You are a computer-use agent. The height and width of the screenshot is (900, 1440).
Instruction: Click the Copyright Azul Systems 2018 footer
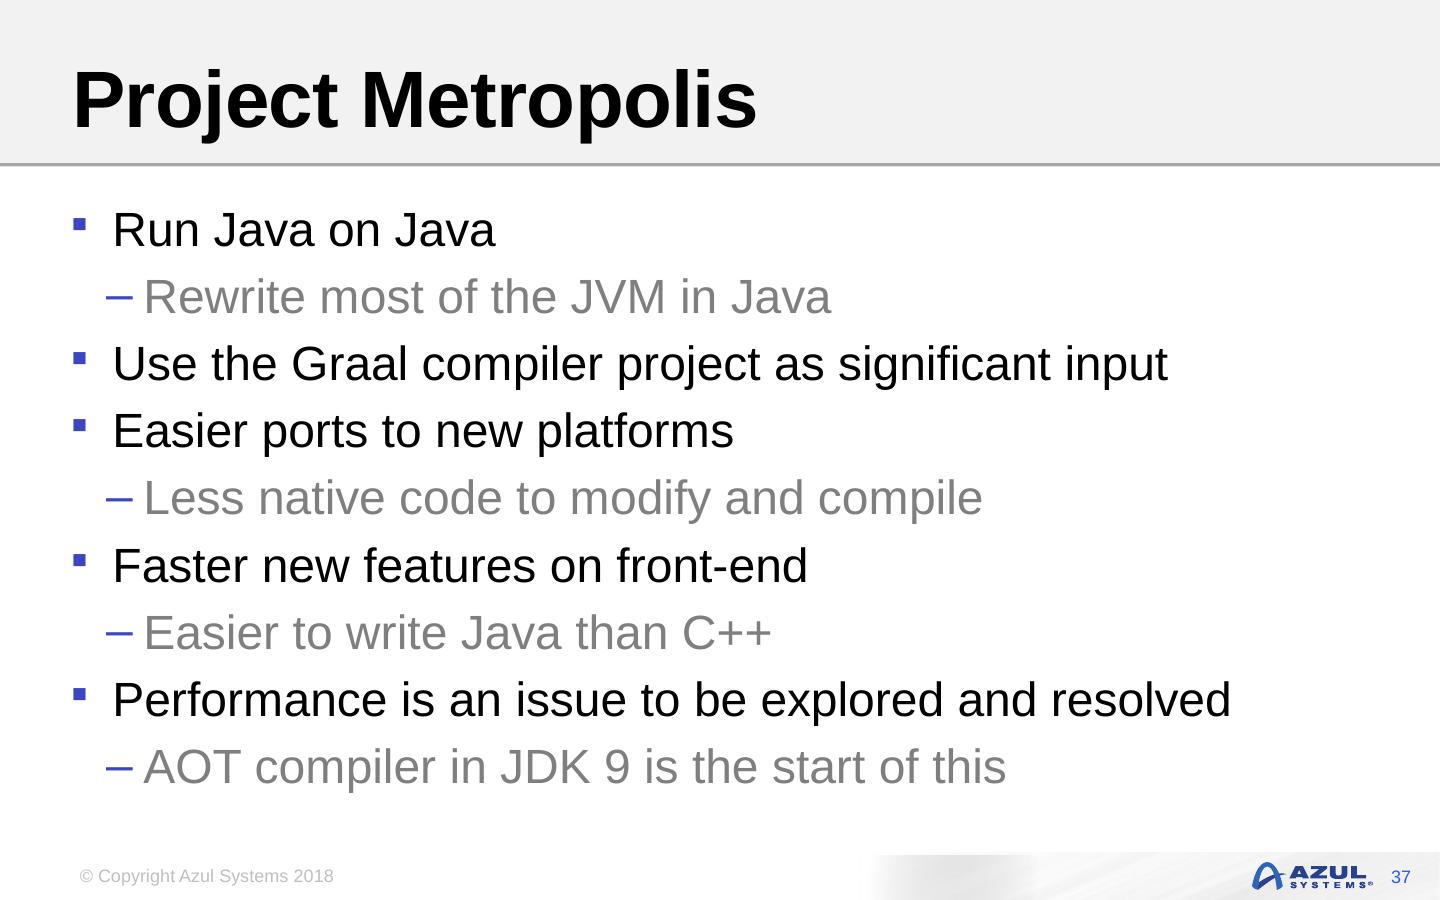click(207, 876)
